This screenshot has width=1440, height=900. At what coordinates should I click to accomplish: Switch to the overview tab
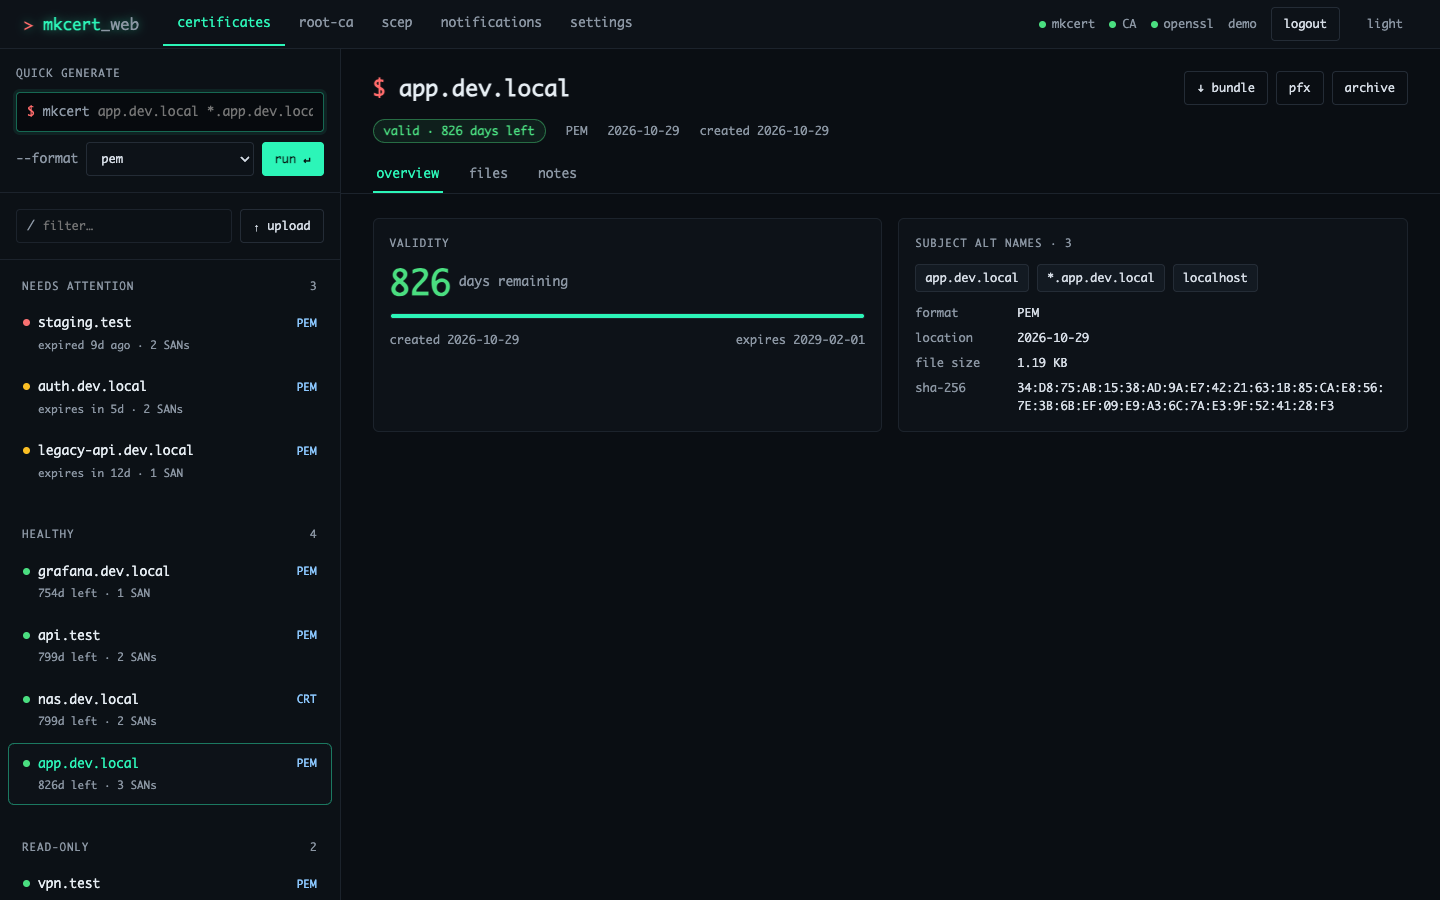[408, 174]
